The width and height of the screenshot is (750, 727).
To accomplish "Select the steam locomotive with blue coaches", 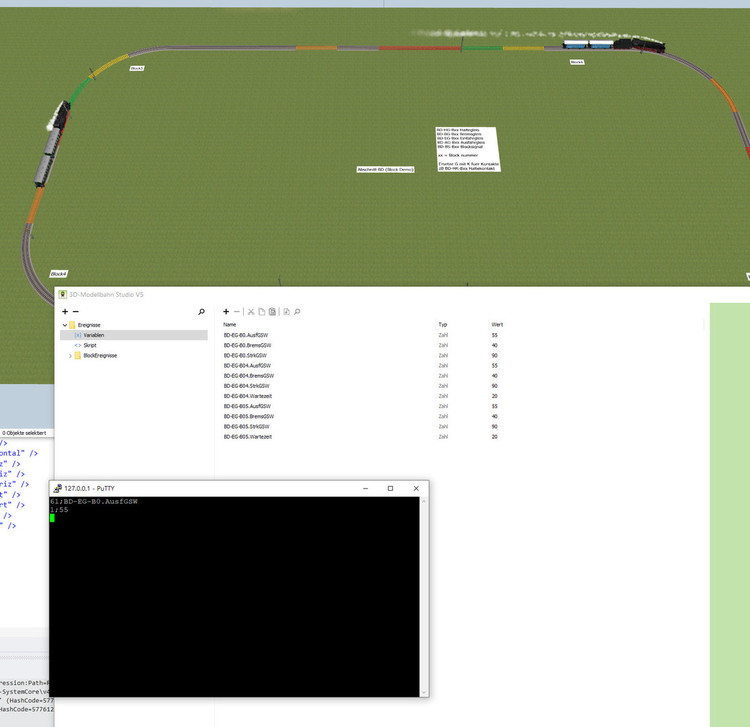I will 614,44.
